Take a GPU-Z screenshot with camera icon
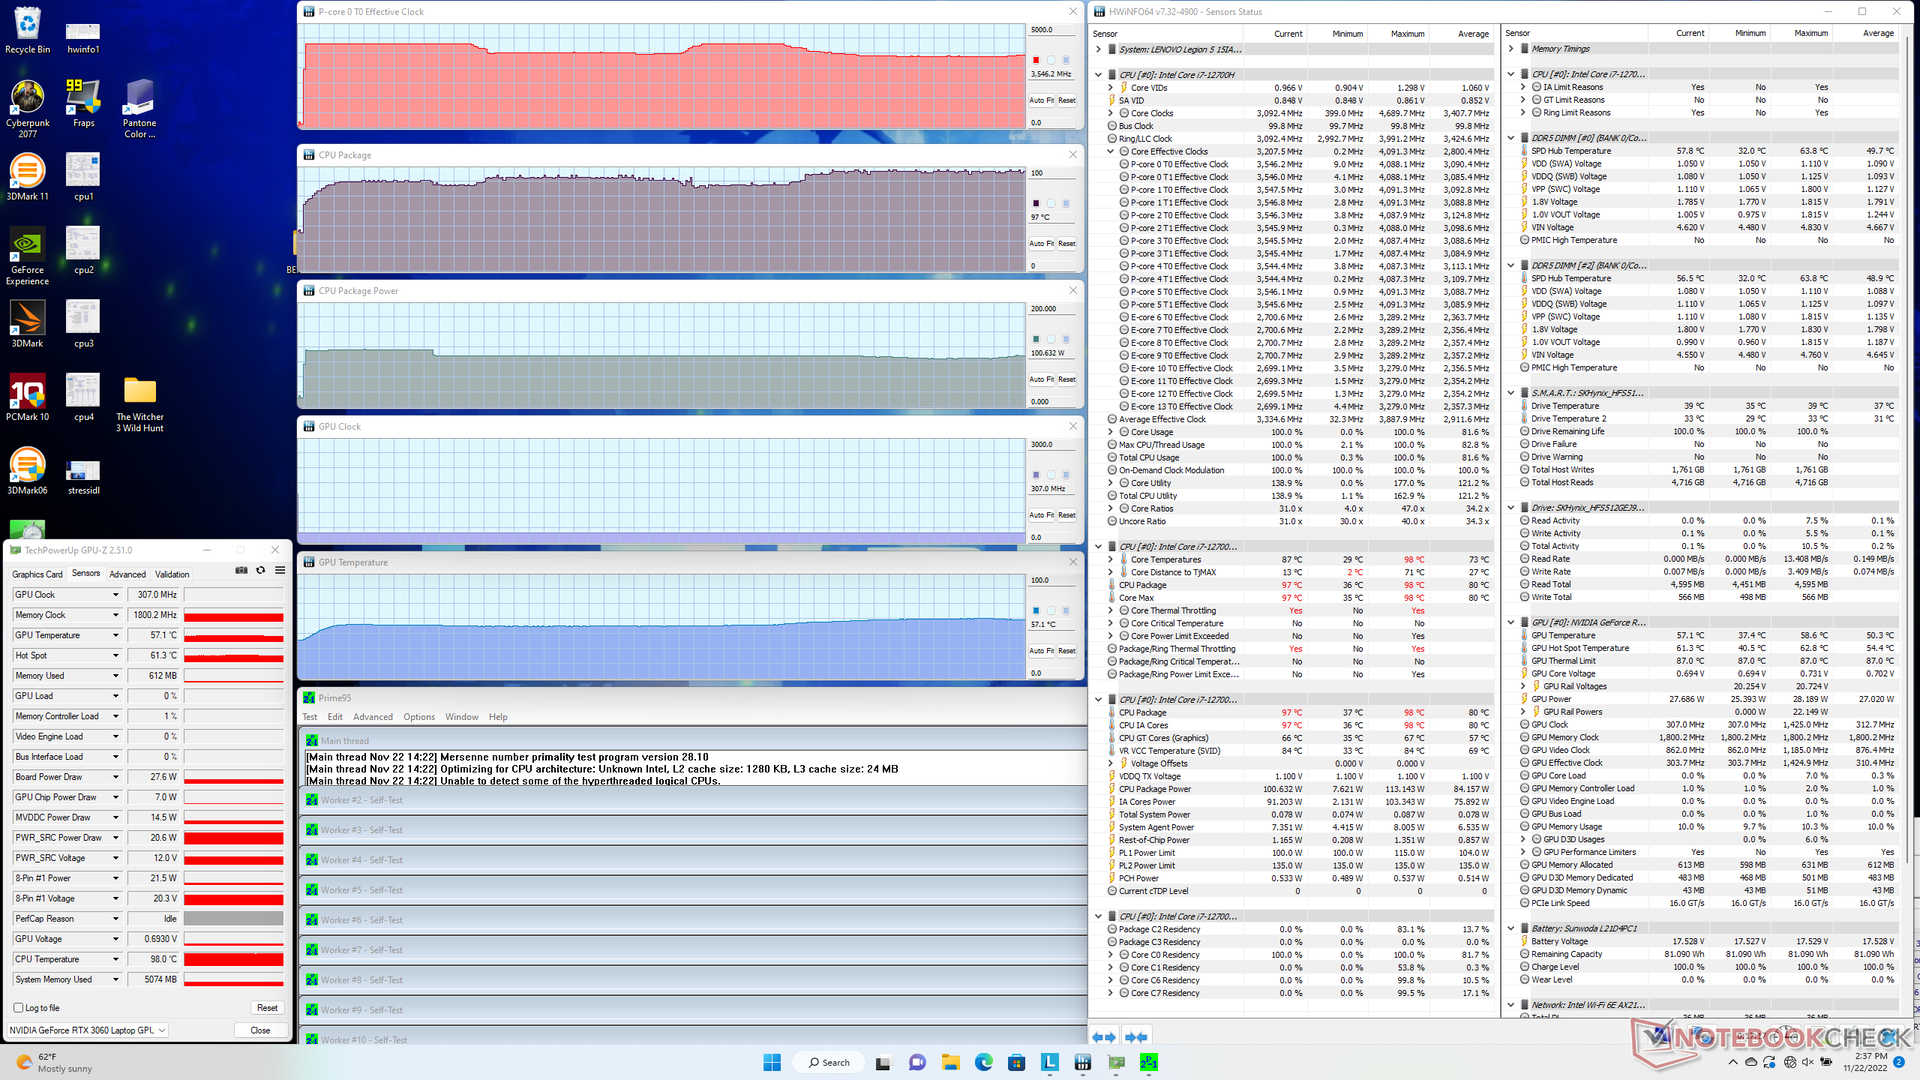Screen dimensions: 1920x1080 tap(241, 570)
